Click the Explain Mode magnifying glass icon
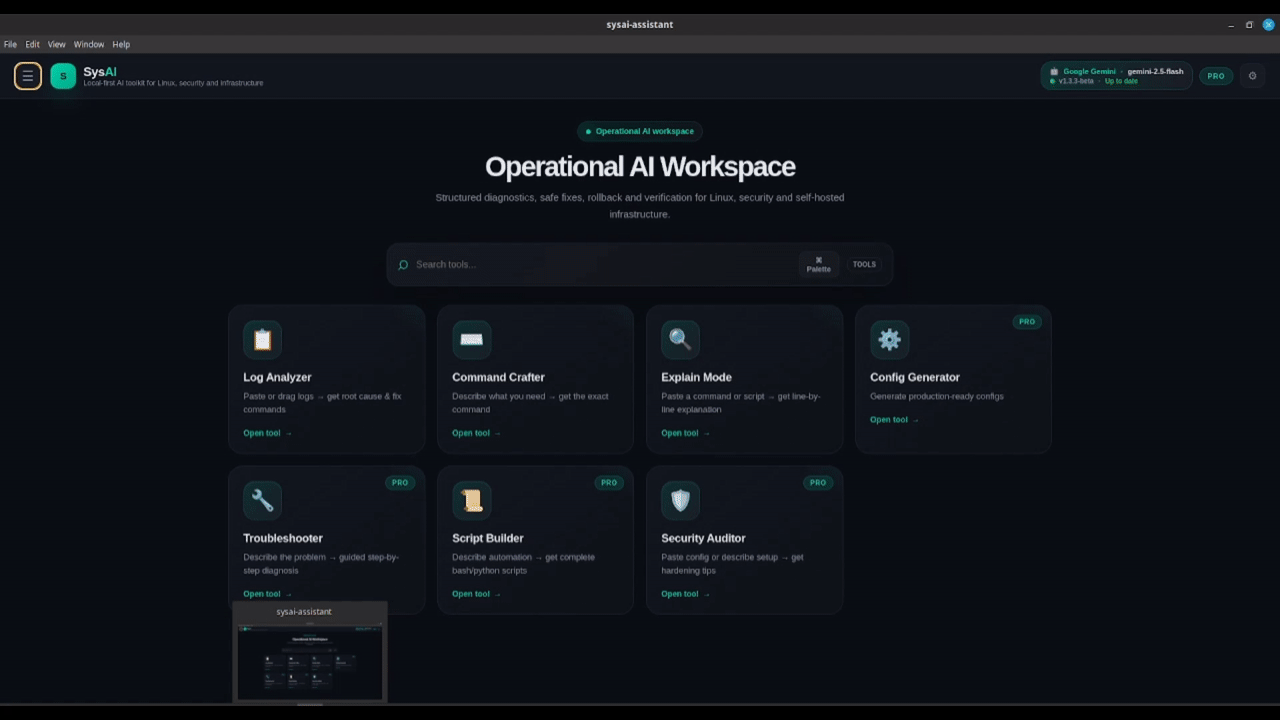 [x=680, y=340]
